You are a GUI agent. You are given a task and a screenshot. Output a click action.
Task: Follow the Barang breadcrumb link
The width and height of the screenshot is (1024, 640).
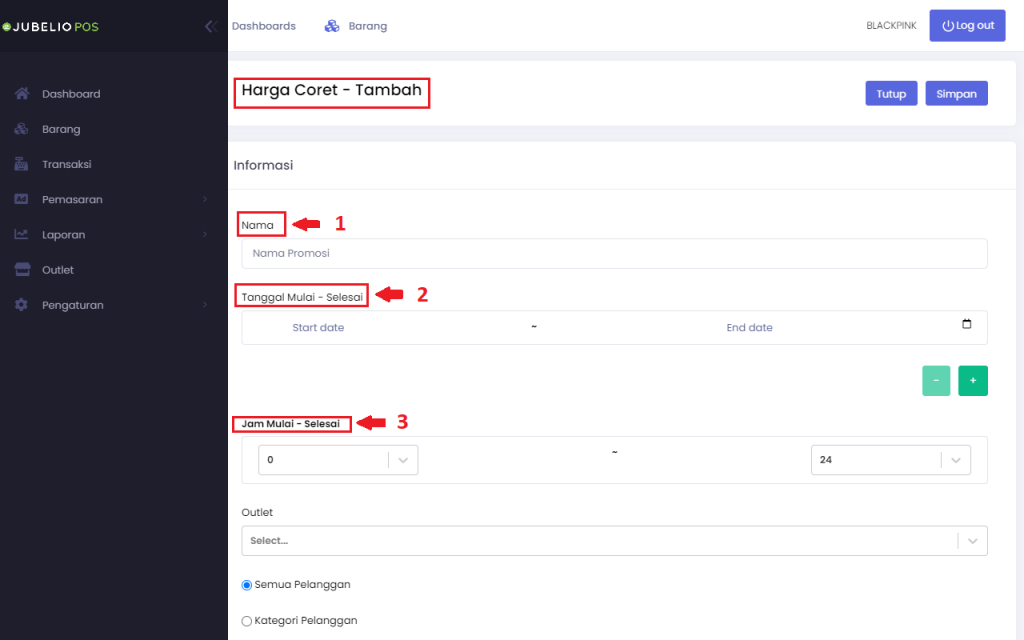pyautogui.click(x=368, y=26)
